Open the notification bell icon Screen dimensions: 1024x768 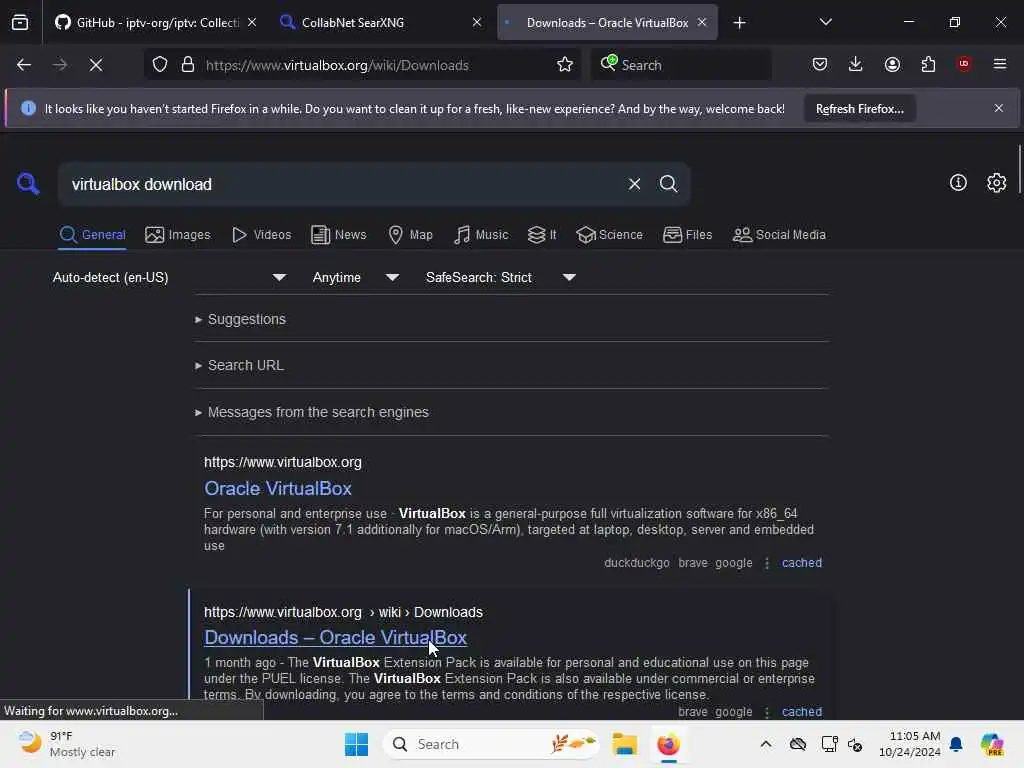[956, 744]
